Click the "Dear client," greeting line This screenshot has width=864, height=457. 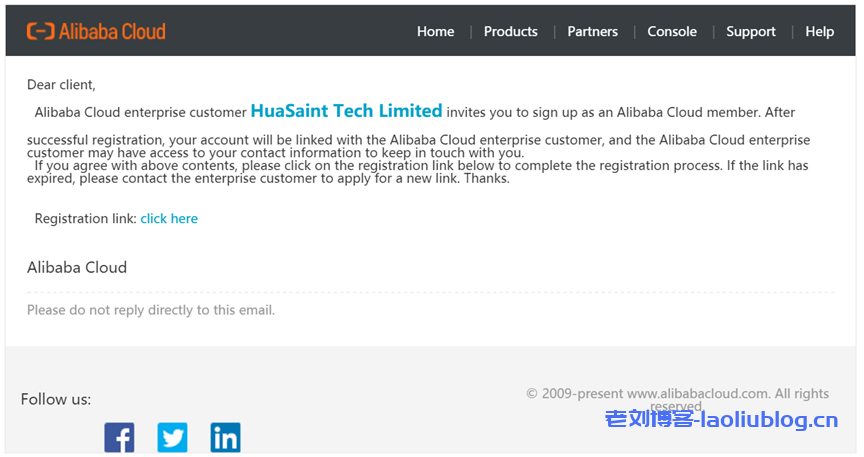pyautogui.click(x=61, y=85)
